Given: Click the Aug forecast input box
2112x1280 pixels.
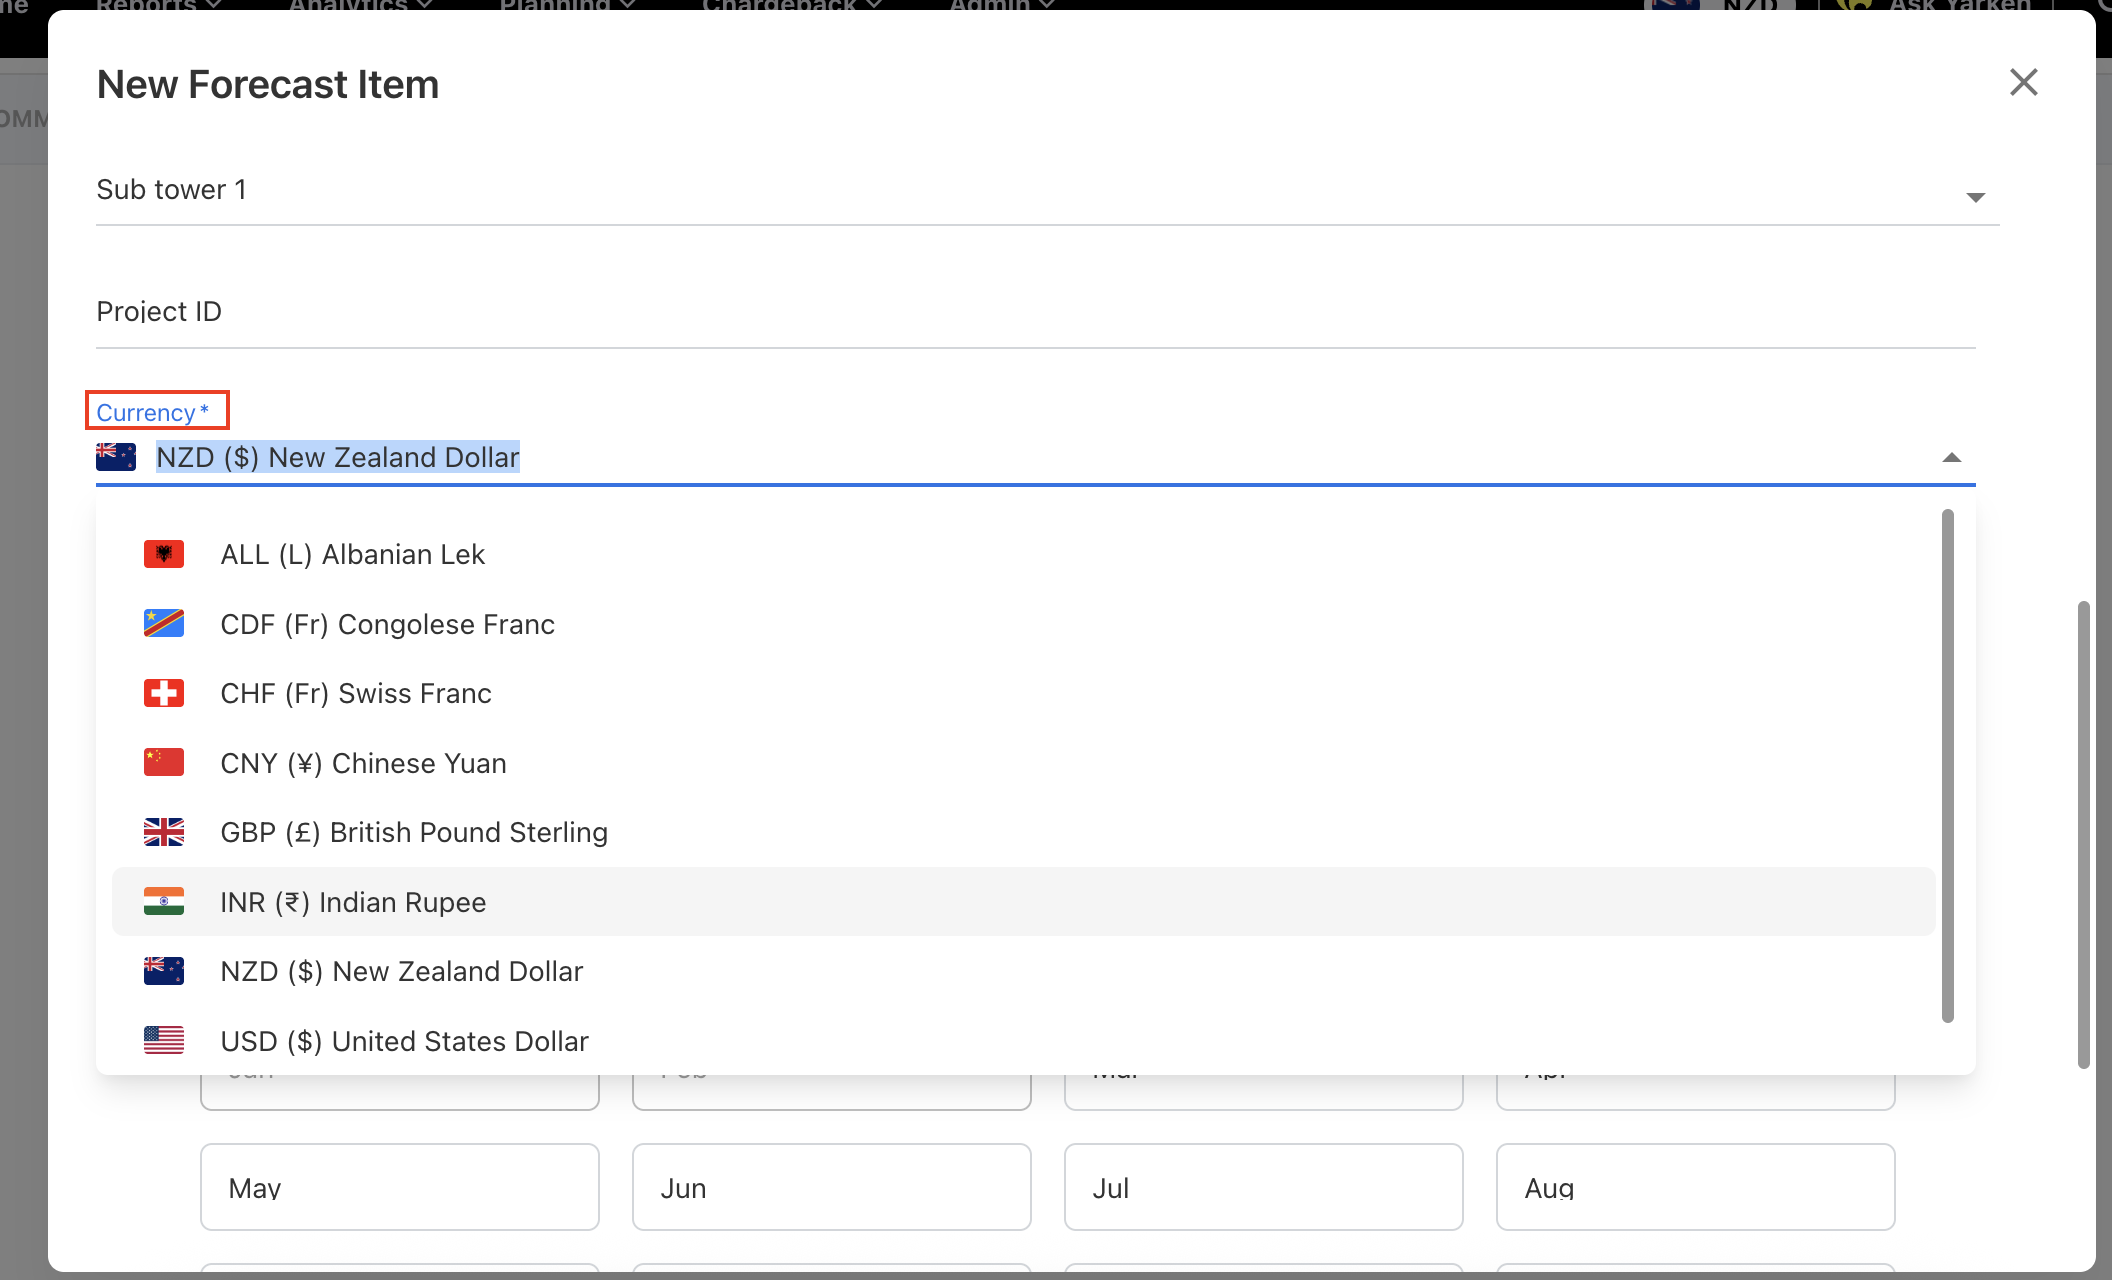Looking at the screenshot, I should 1695,1187.
